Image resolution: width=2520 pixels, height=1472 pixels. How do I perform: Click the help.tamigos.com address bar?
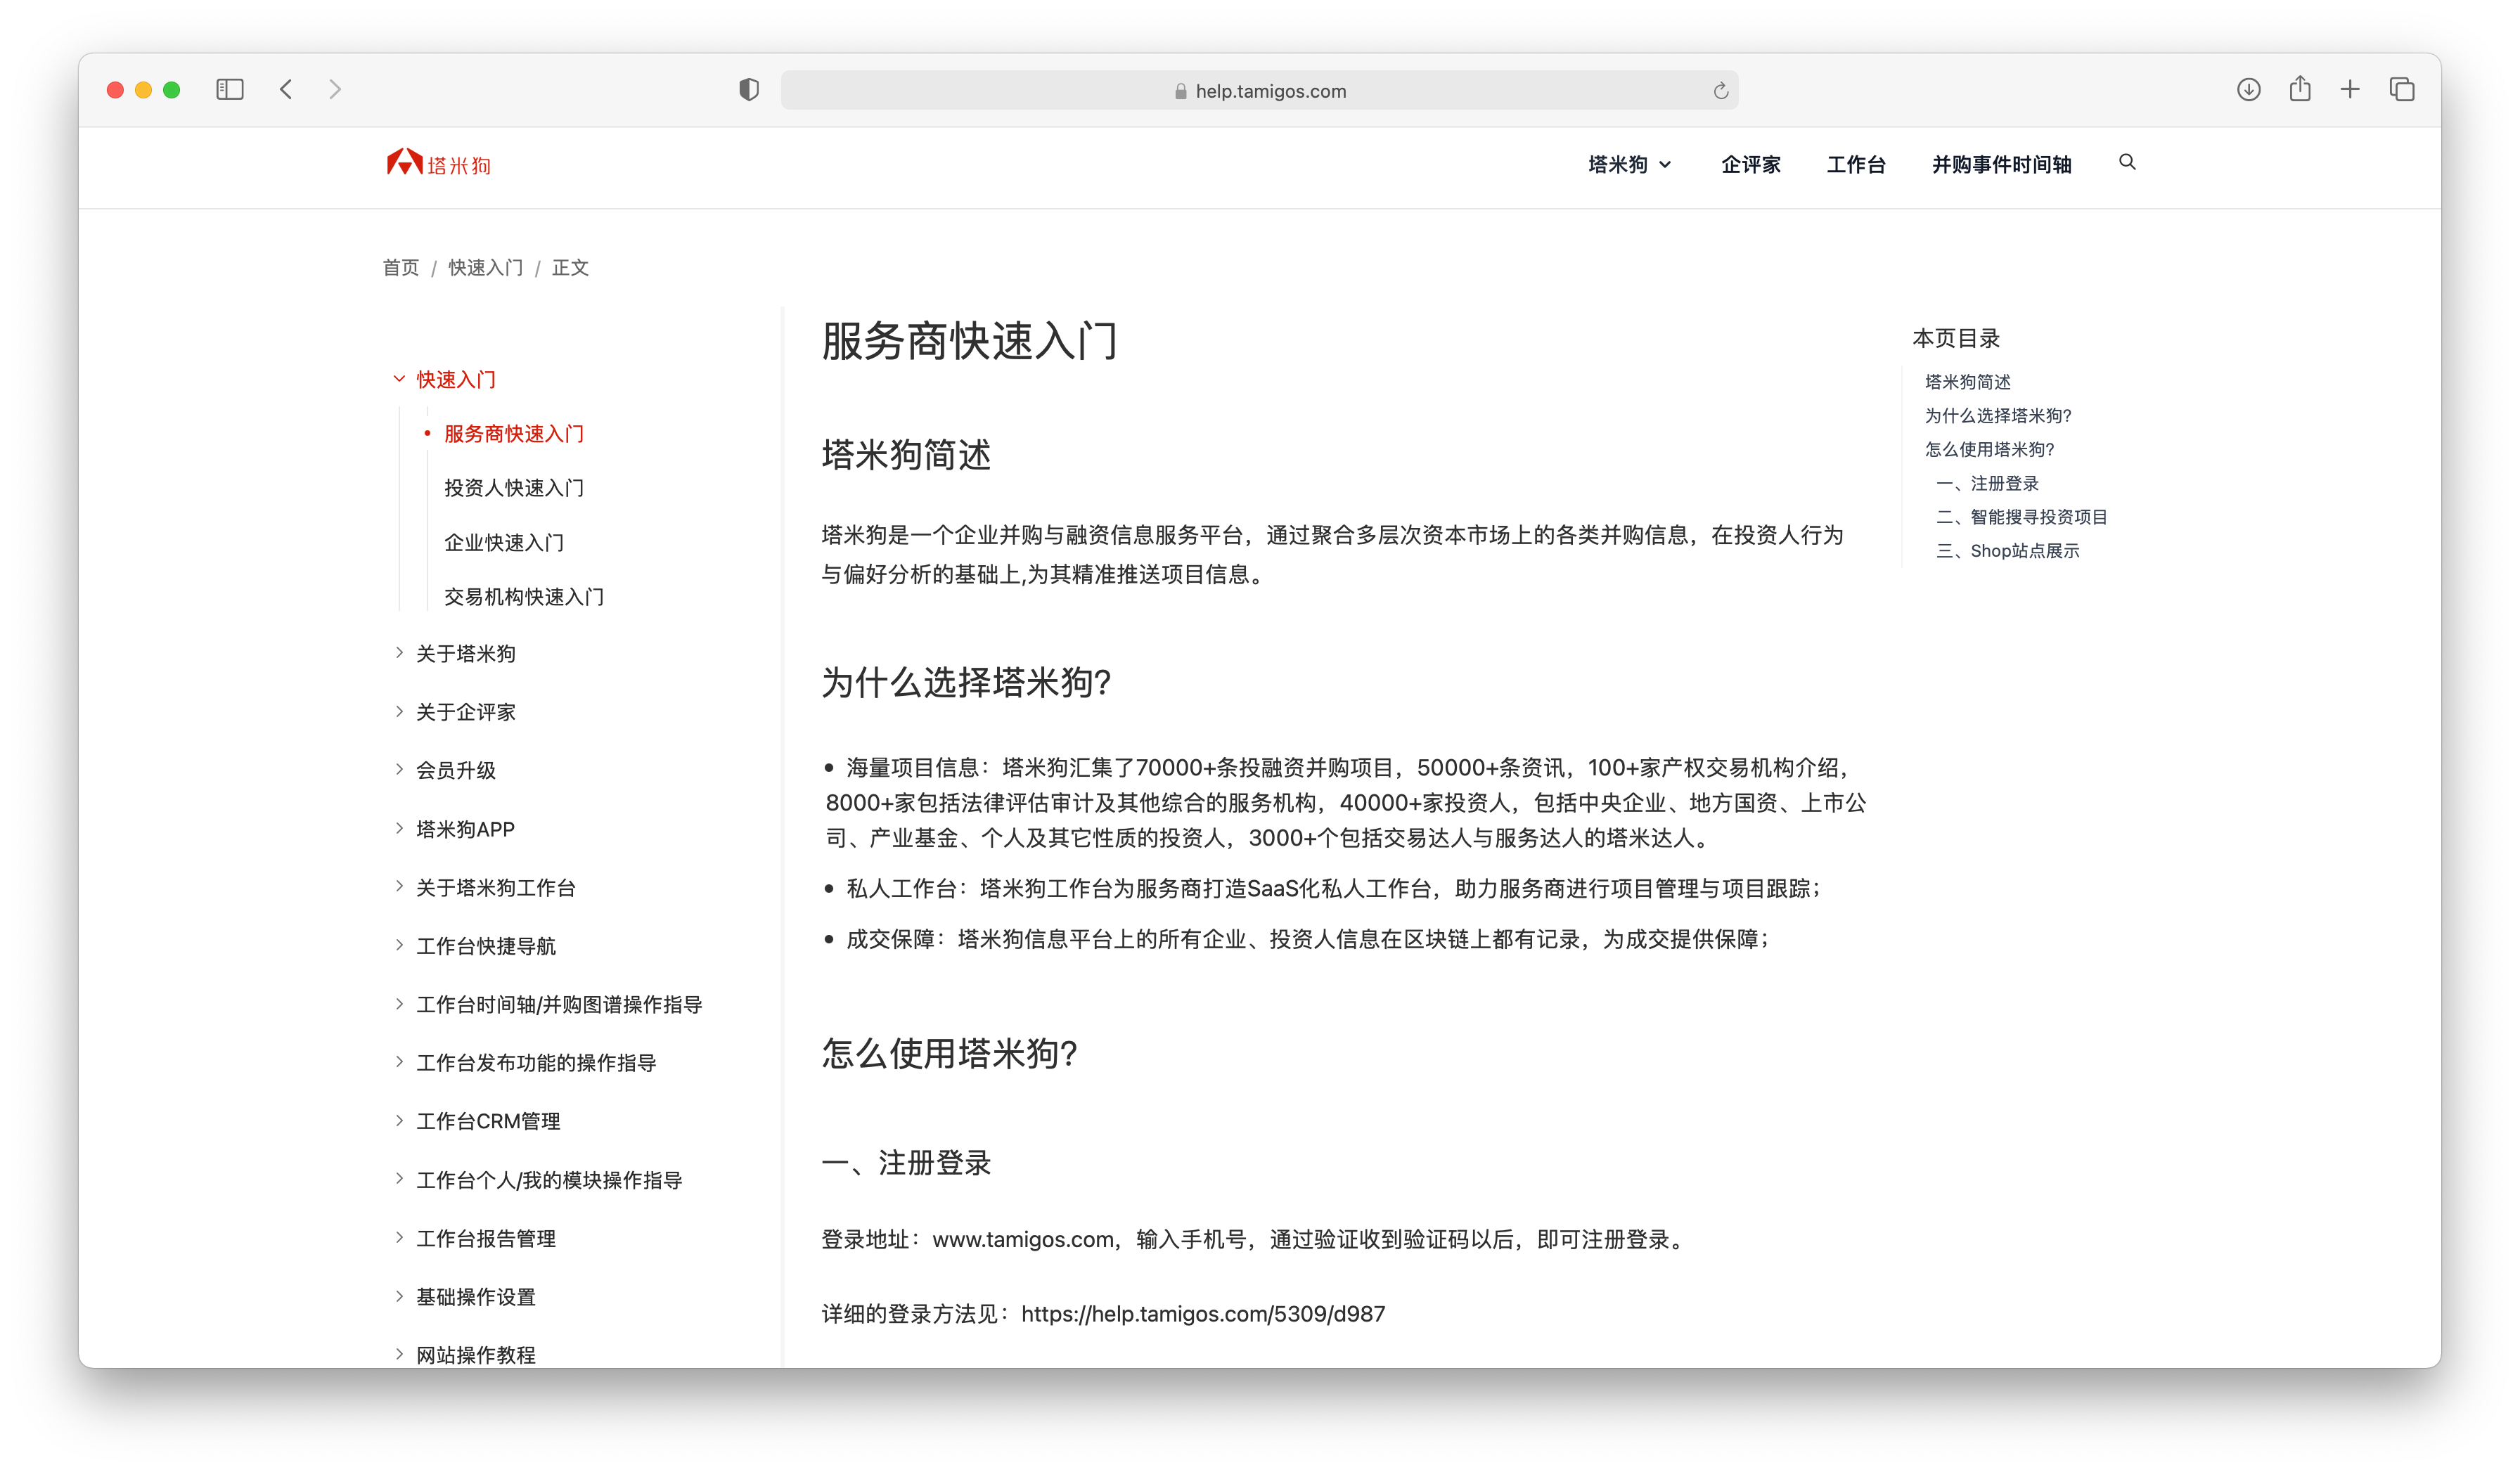1260,91
